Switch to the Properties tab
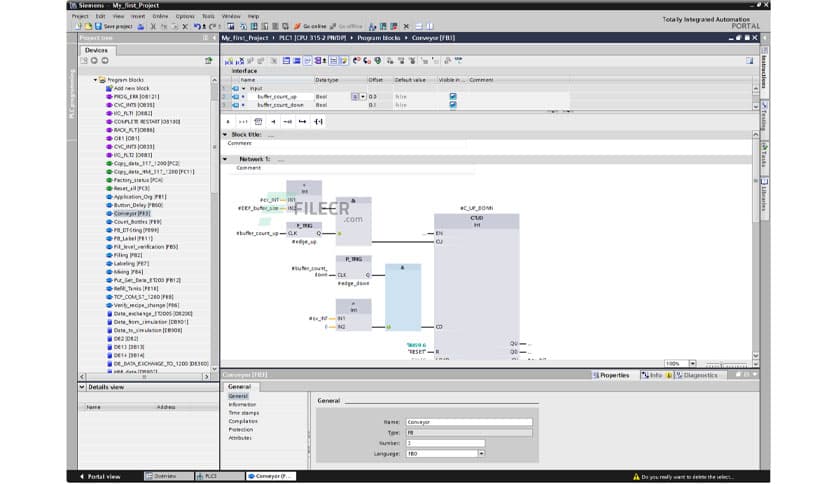 click(x=611, y=375)
